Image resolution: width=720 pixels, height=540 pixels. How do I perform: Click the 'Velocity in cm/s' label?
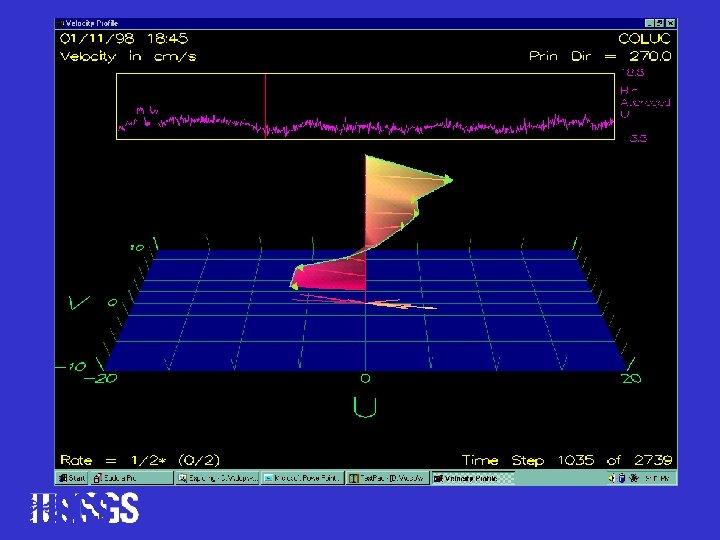[x=128, y=56]
